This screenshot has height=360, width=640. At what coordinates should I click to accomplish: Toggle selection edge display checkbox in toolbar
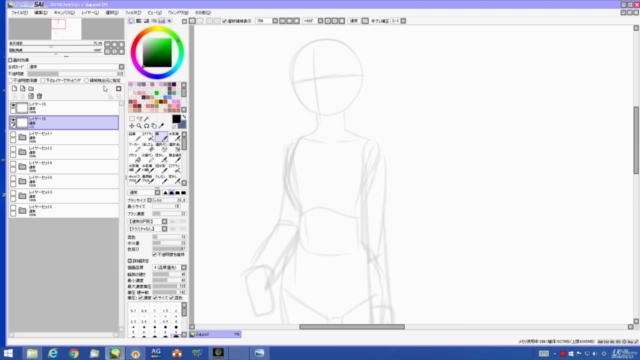coord(224,21)
